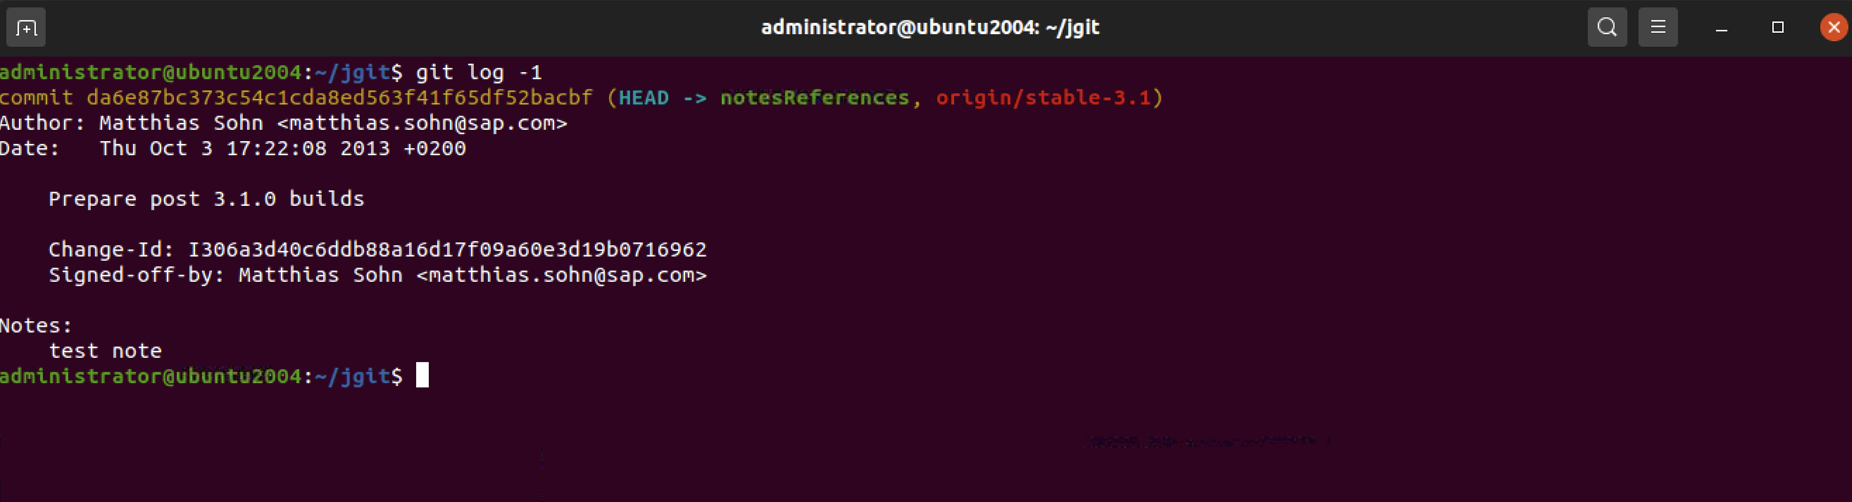
Task: Click the terminal cursor at the prompt
Action: point(422,375)
